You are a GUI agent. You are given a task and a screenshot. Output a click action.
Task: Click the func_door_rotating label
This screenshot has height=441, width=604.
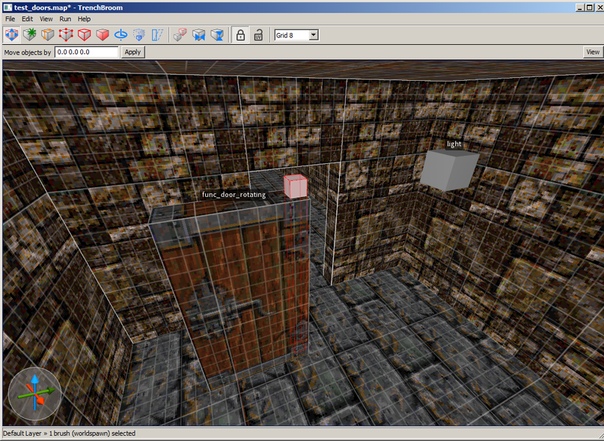(x=234, y=195)
